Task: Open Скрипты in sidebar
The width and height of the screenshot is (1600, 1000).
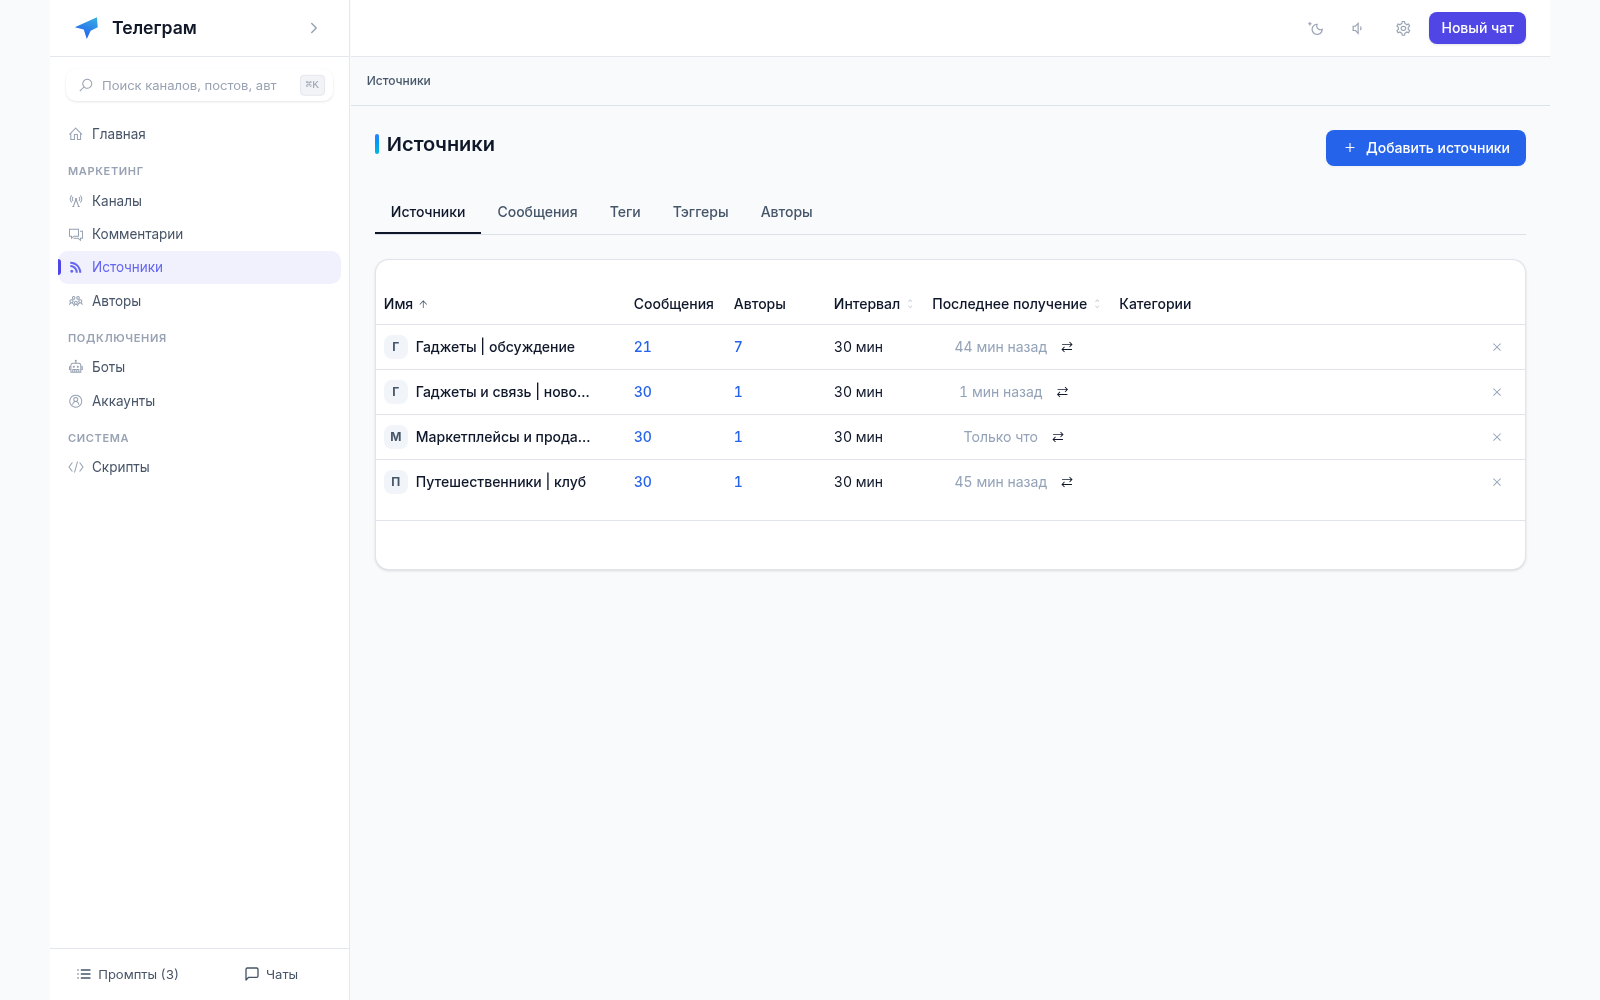Action: (x=199, y=467)
